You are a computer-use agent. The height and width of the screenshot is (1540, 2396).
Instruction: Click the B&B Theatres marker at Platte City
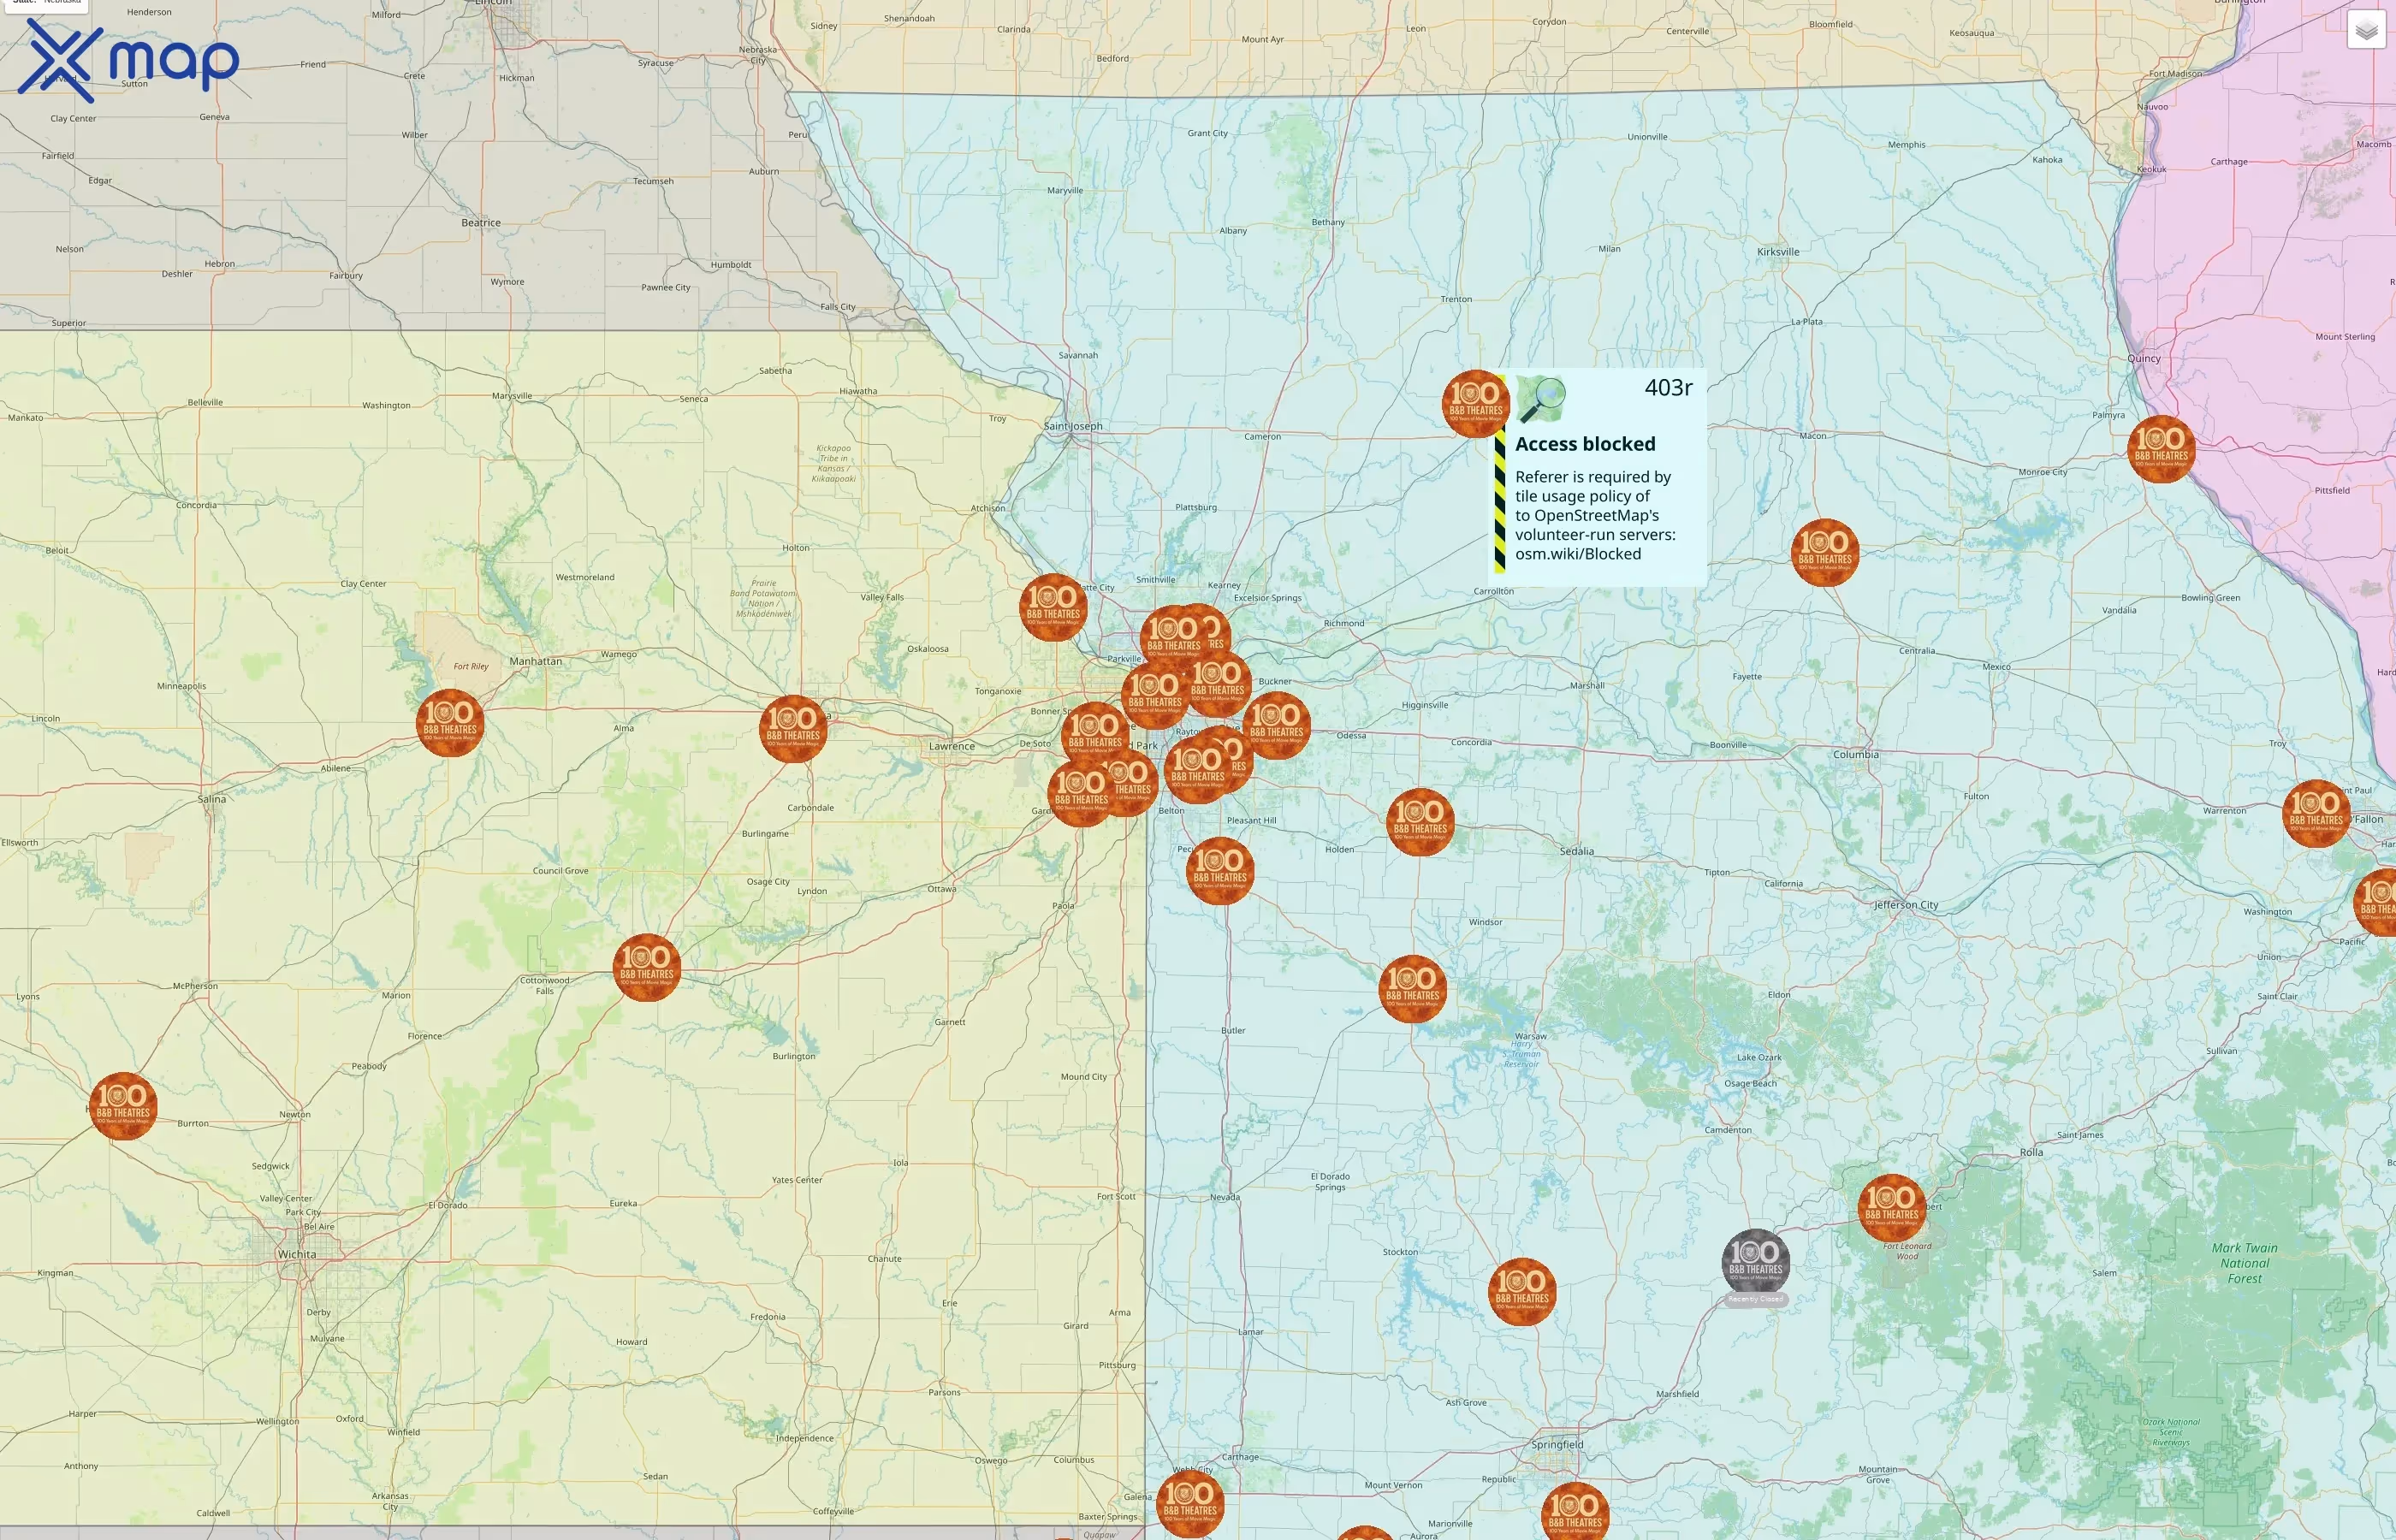pyautogui.click(x=1053, y=607)
